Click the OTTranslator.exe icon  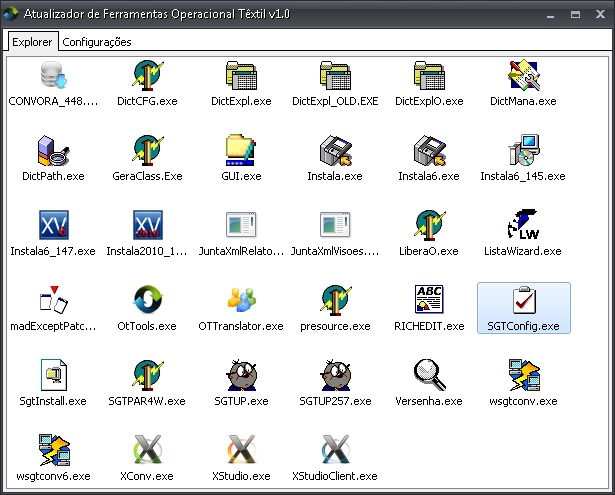241,302
